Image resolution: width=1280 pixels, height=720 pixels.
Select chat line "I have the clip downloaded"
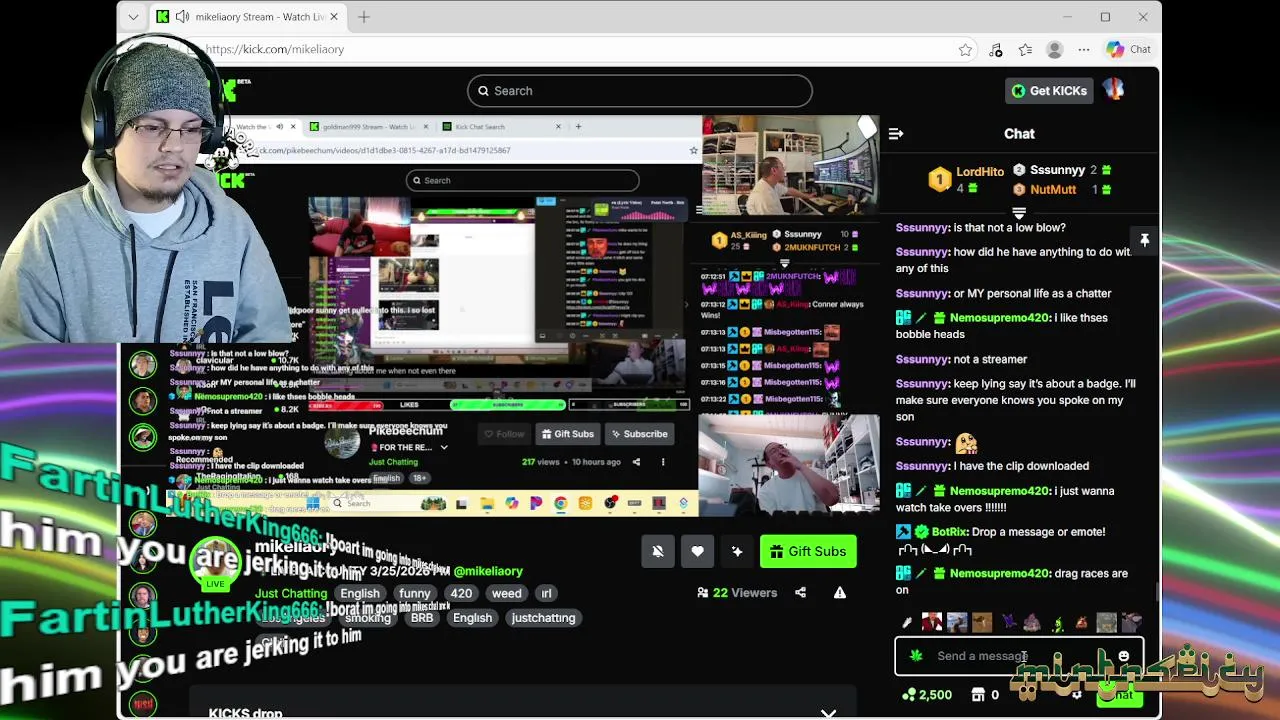pos(1021,466)
